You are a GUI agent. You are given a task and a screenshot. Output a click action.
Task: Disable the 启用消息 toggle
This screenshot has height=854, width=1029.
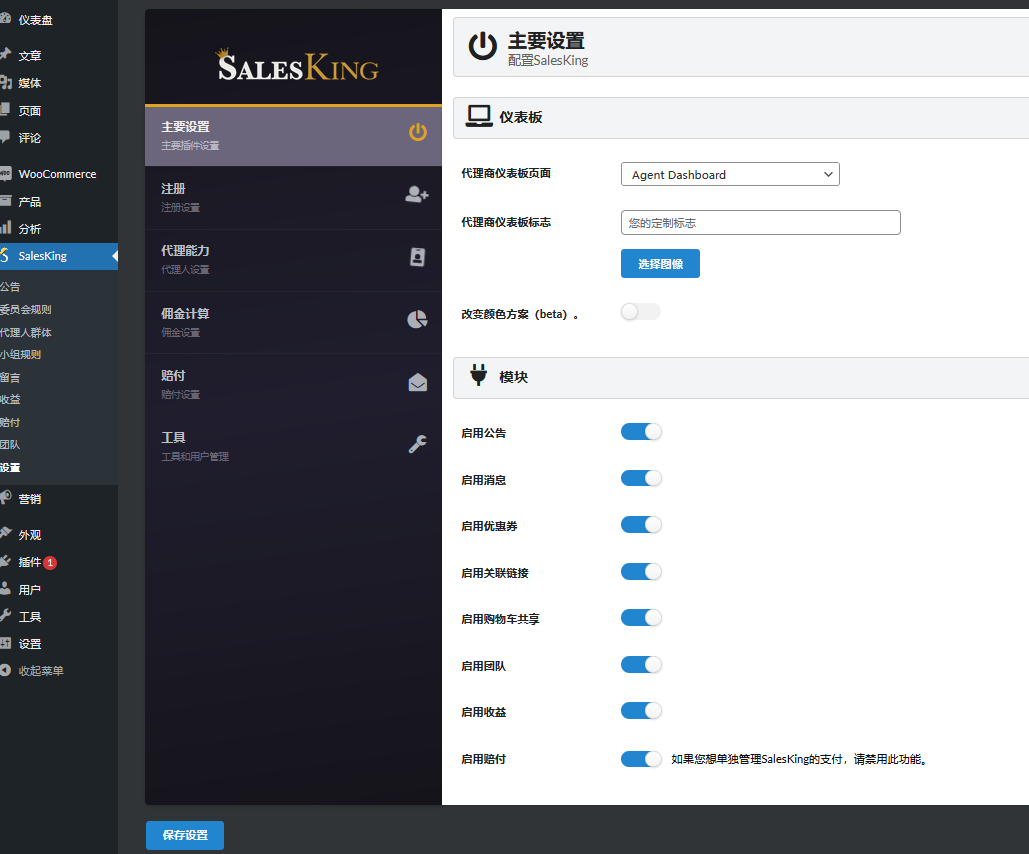pyautogui.click(x=641, y=478)
